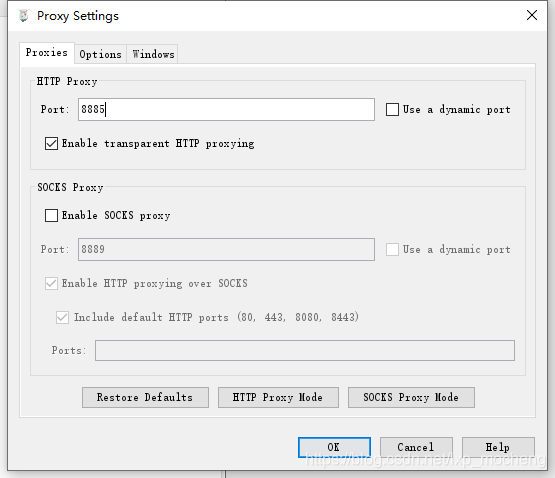Open Help for proxy settings
The width and height of the screenshot is (555, 478).
point(498,447)
